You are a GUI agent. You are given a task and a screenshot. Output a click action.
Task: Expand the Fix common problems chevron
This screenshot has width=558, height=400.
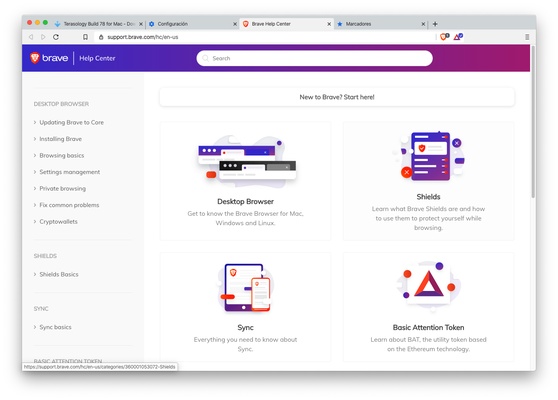(x=35, y=205)
